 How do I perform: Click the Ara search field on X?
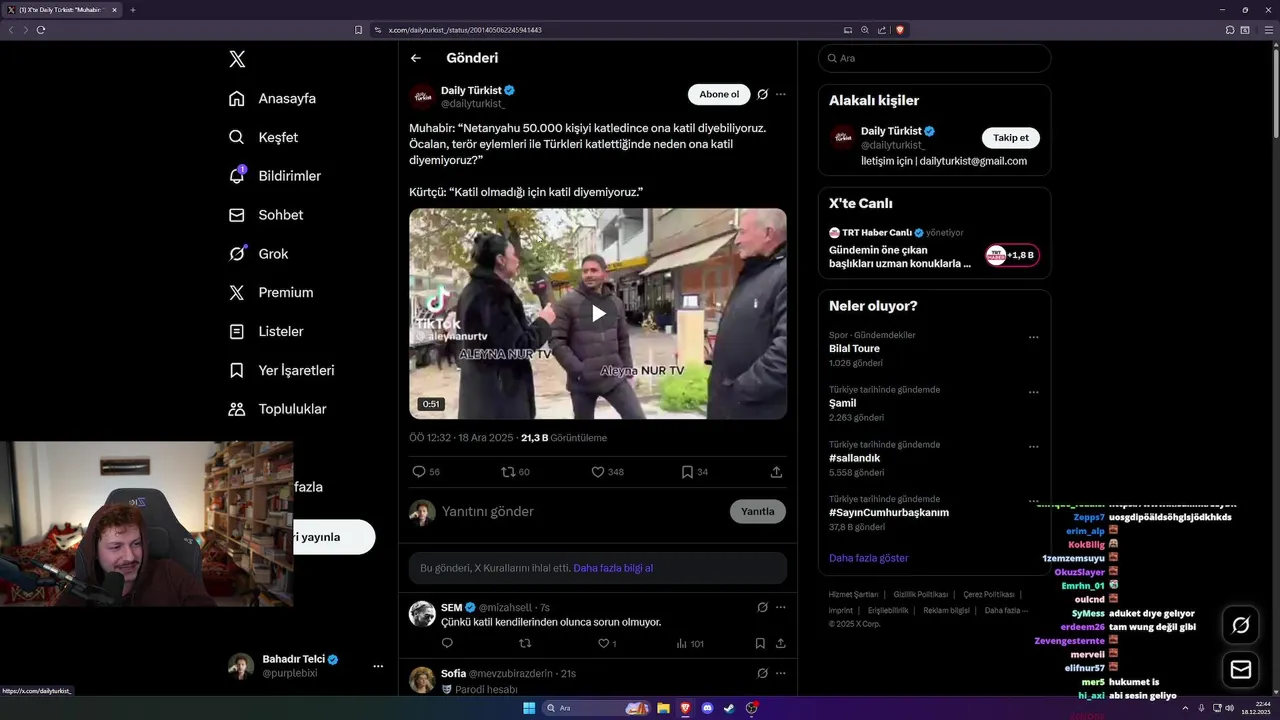click(934, 58)
